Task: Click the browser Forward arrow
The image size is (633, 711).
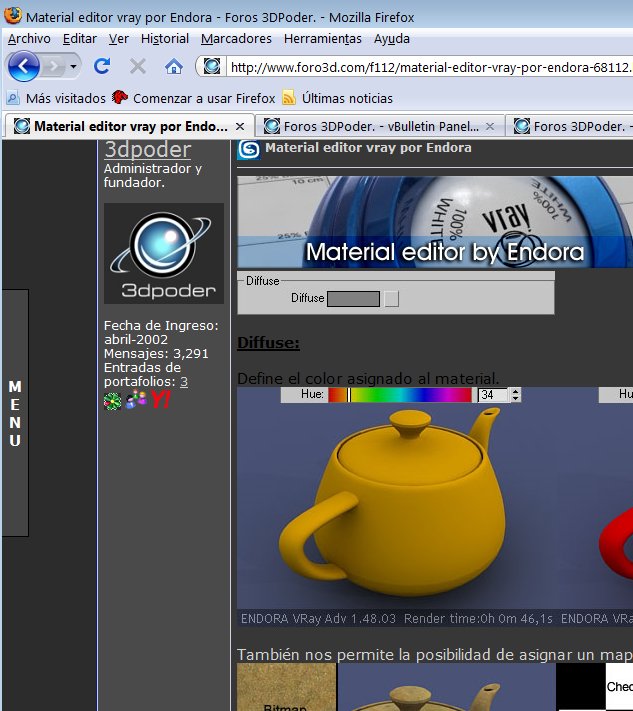Action: [x=54, y=67]
